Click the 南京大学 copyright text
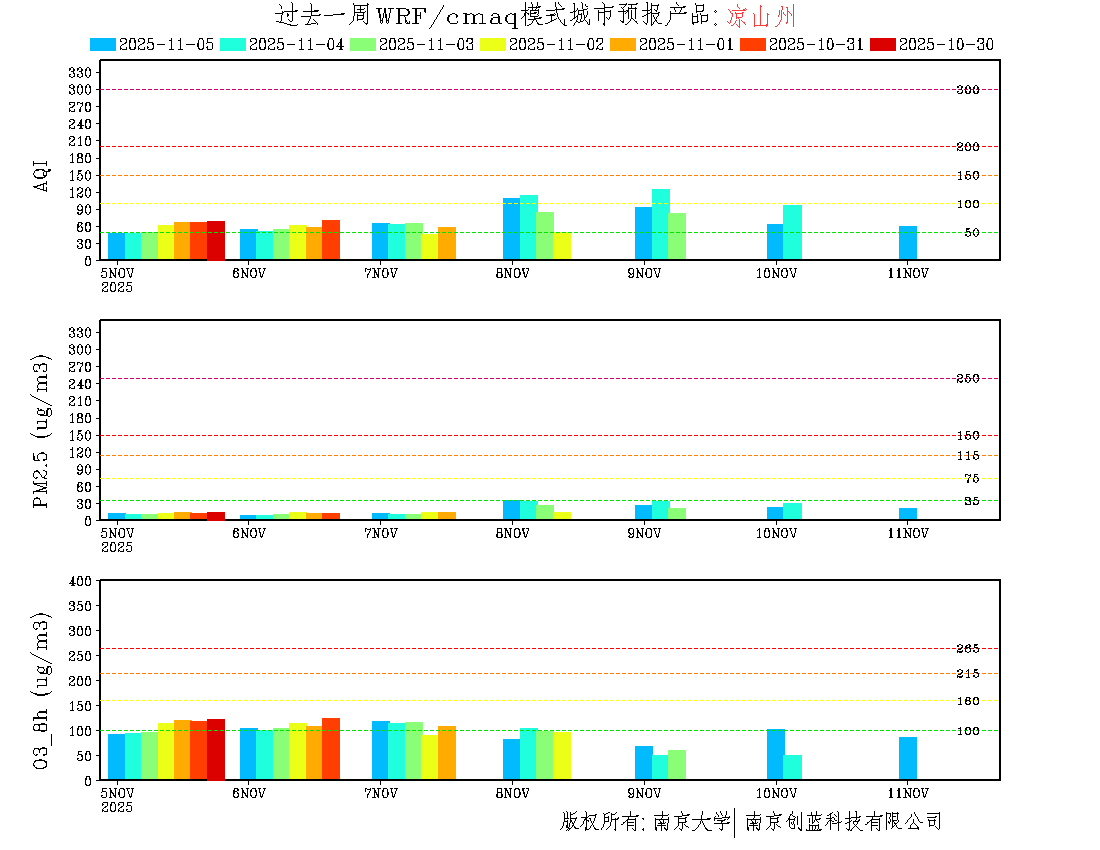The image size is (1100, 850). click(691, 822)
